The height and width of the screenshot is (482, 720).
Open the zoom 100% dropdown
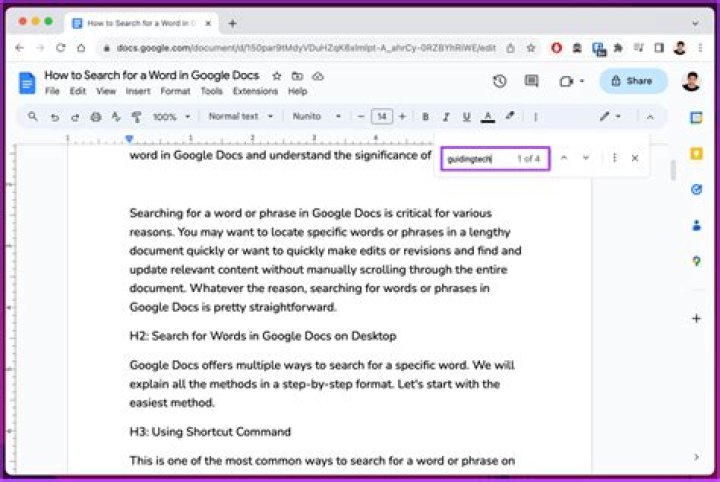pos(170,117)
